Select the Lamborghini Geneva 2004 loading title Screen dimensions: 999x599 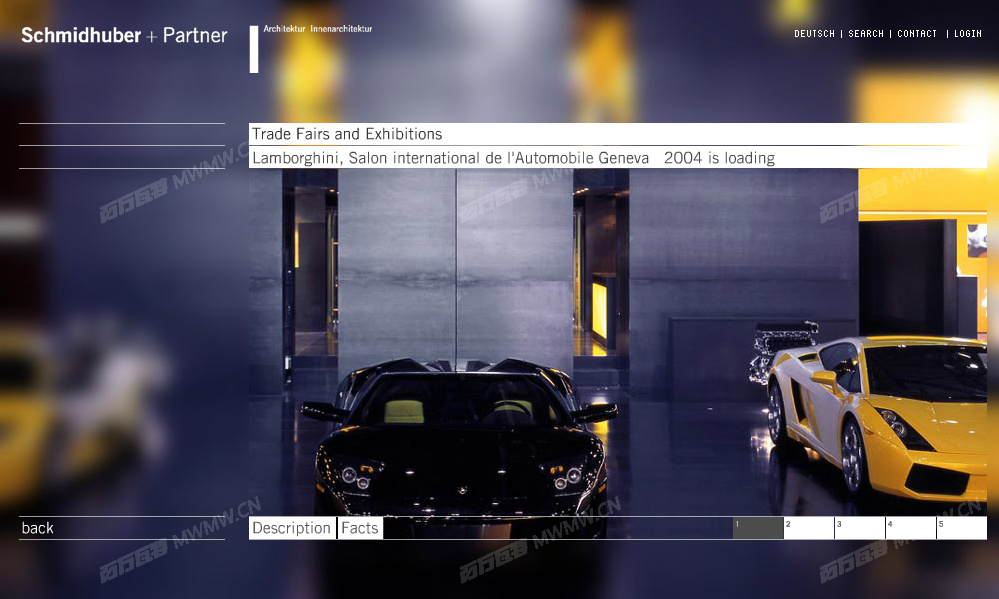pos(514,158)
